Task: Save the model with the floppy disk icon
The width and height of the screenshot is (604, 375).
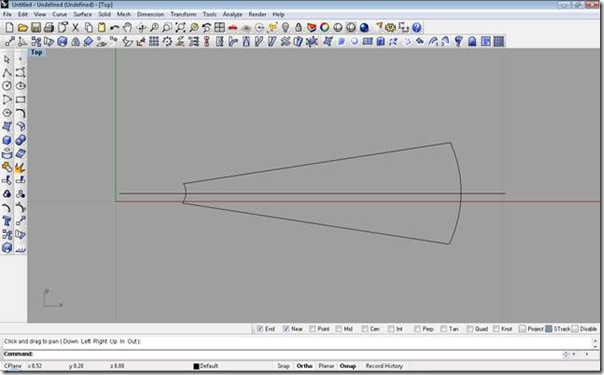Action: coord(36,27)
